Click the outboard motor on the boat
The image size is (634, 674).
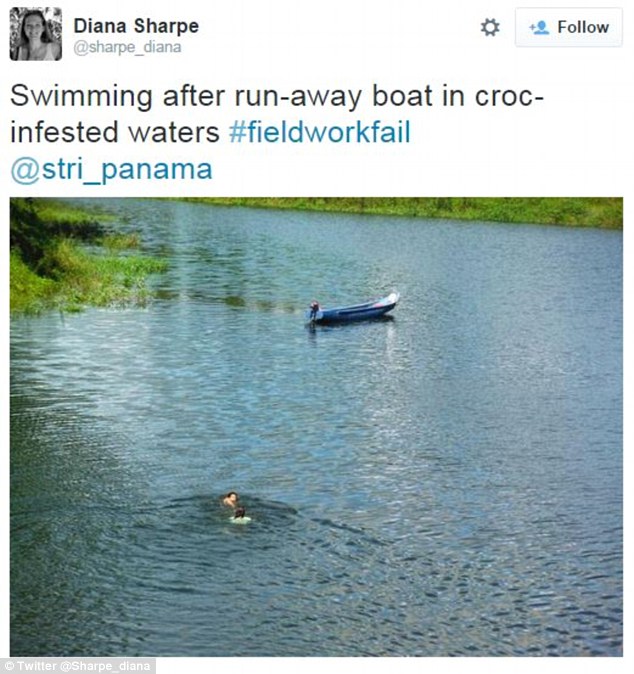point(314,311)
